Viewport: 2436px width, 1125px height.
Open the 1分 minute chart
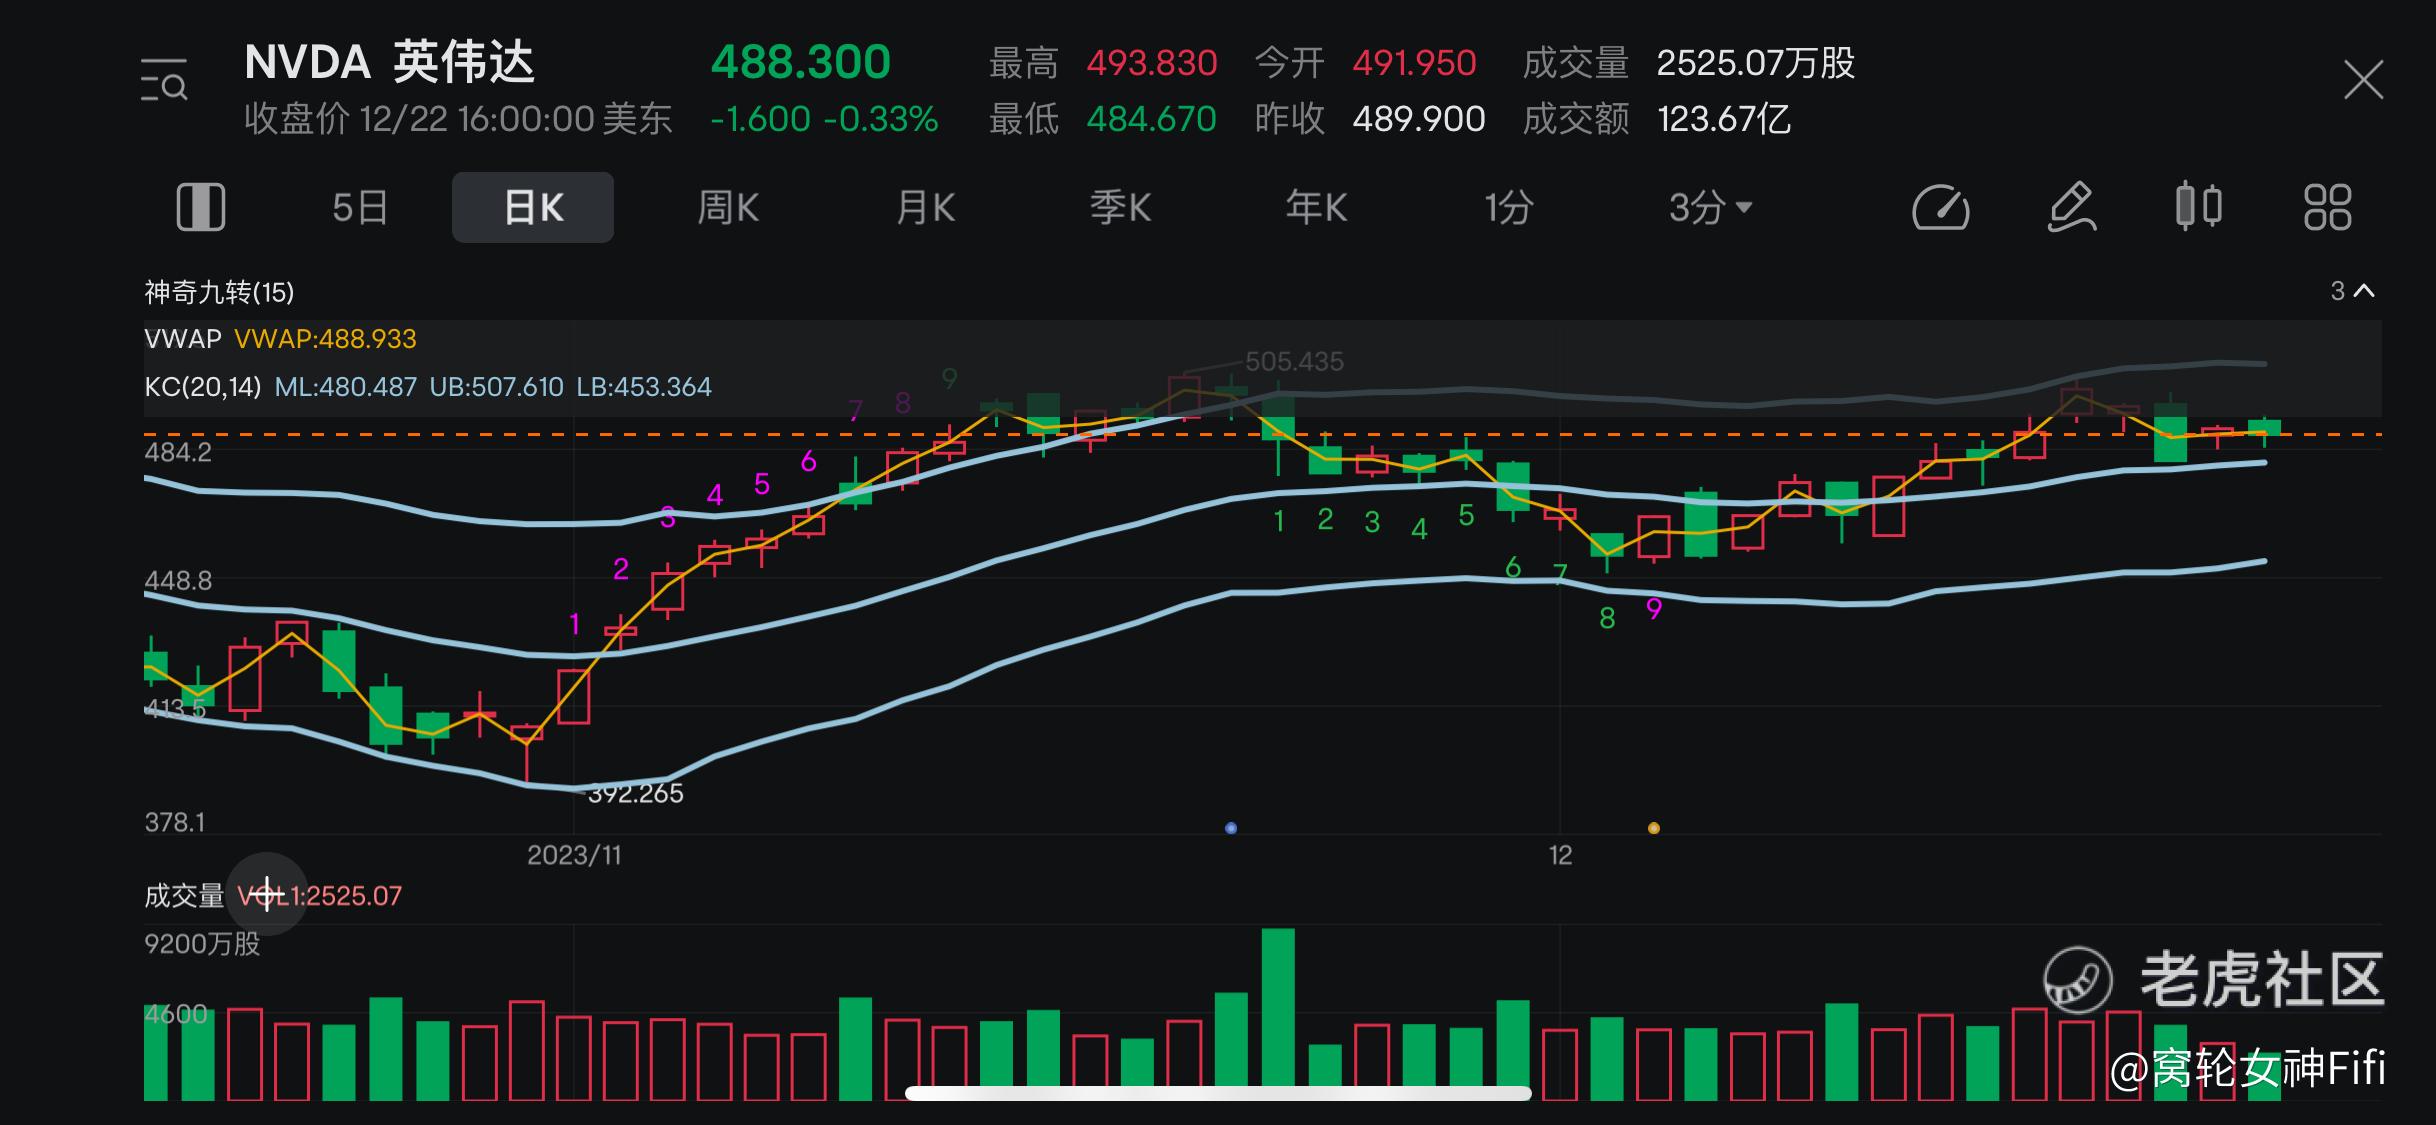pyautogui.click(x=1508, y=208)
